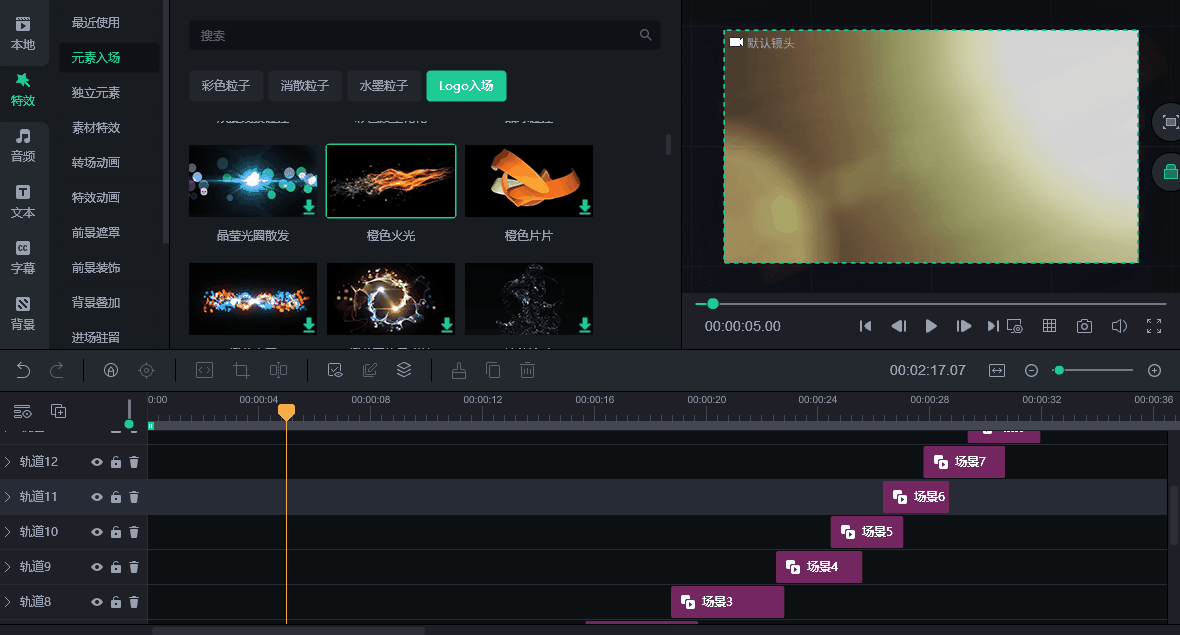This screenshot has width=1180, height=635.
Task: Filter by 彩色粒子 tag
Action: 226,86
